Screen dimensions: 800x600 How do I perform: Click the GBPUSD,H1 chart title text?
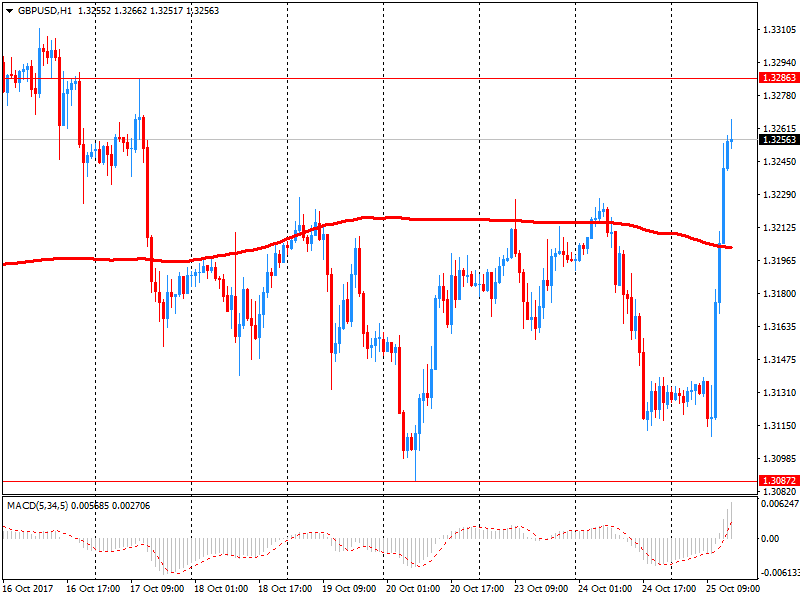tap(45, 11)
